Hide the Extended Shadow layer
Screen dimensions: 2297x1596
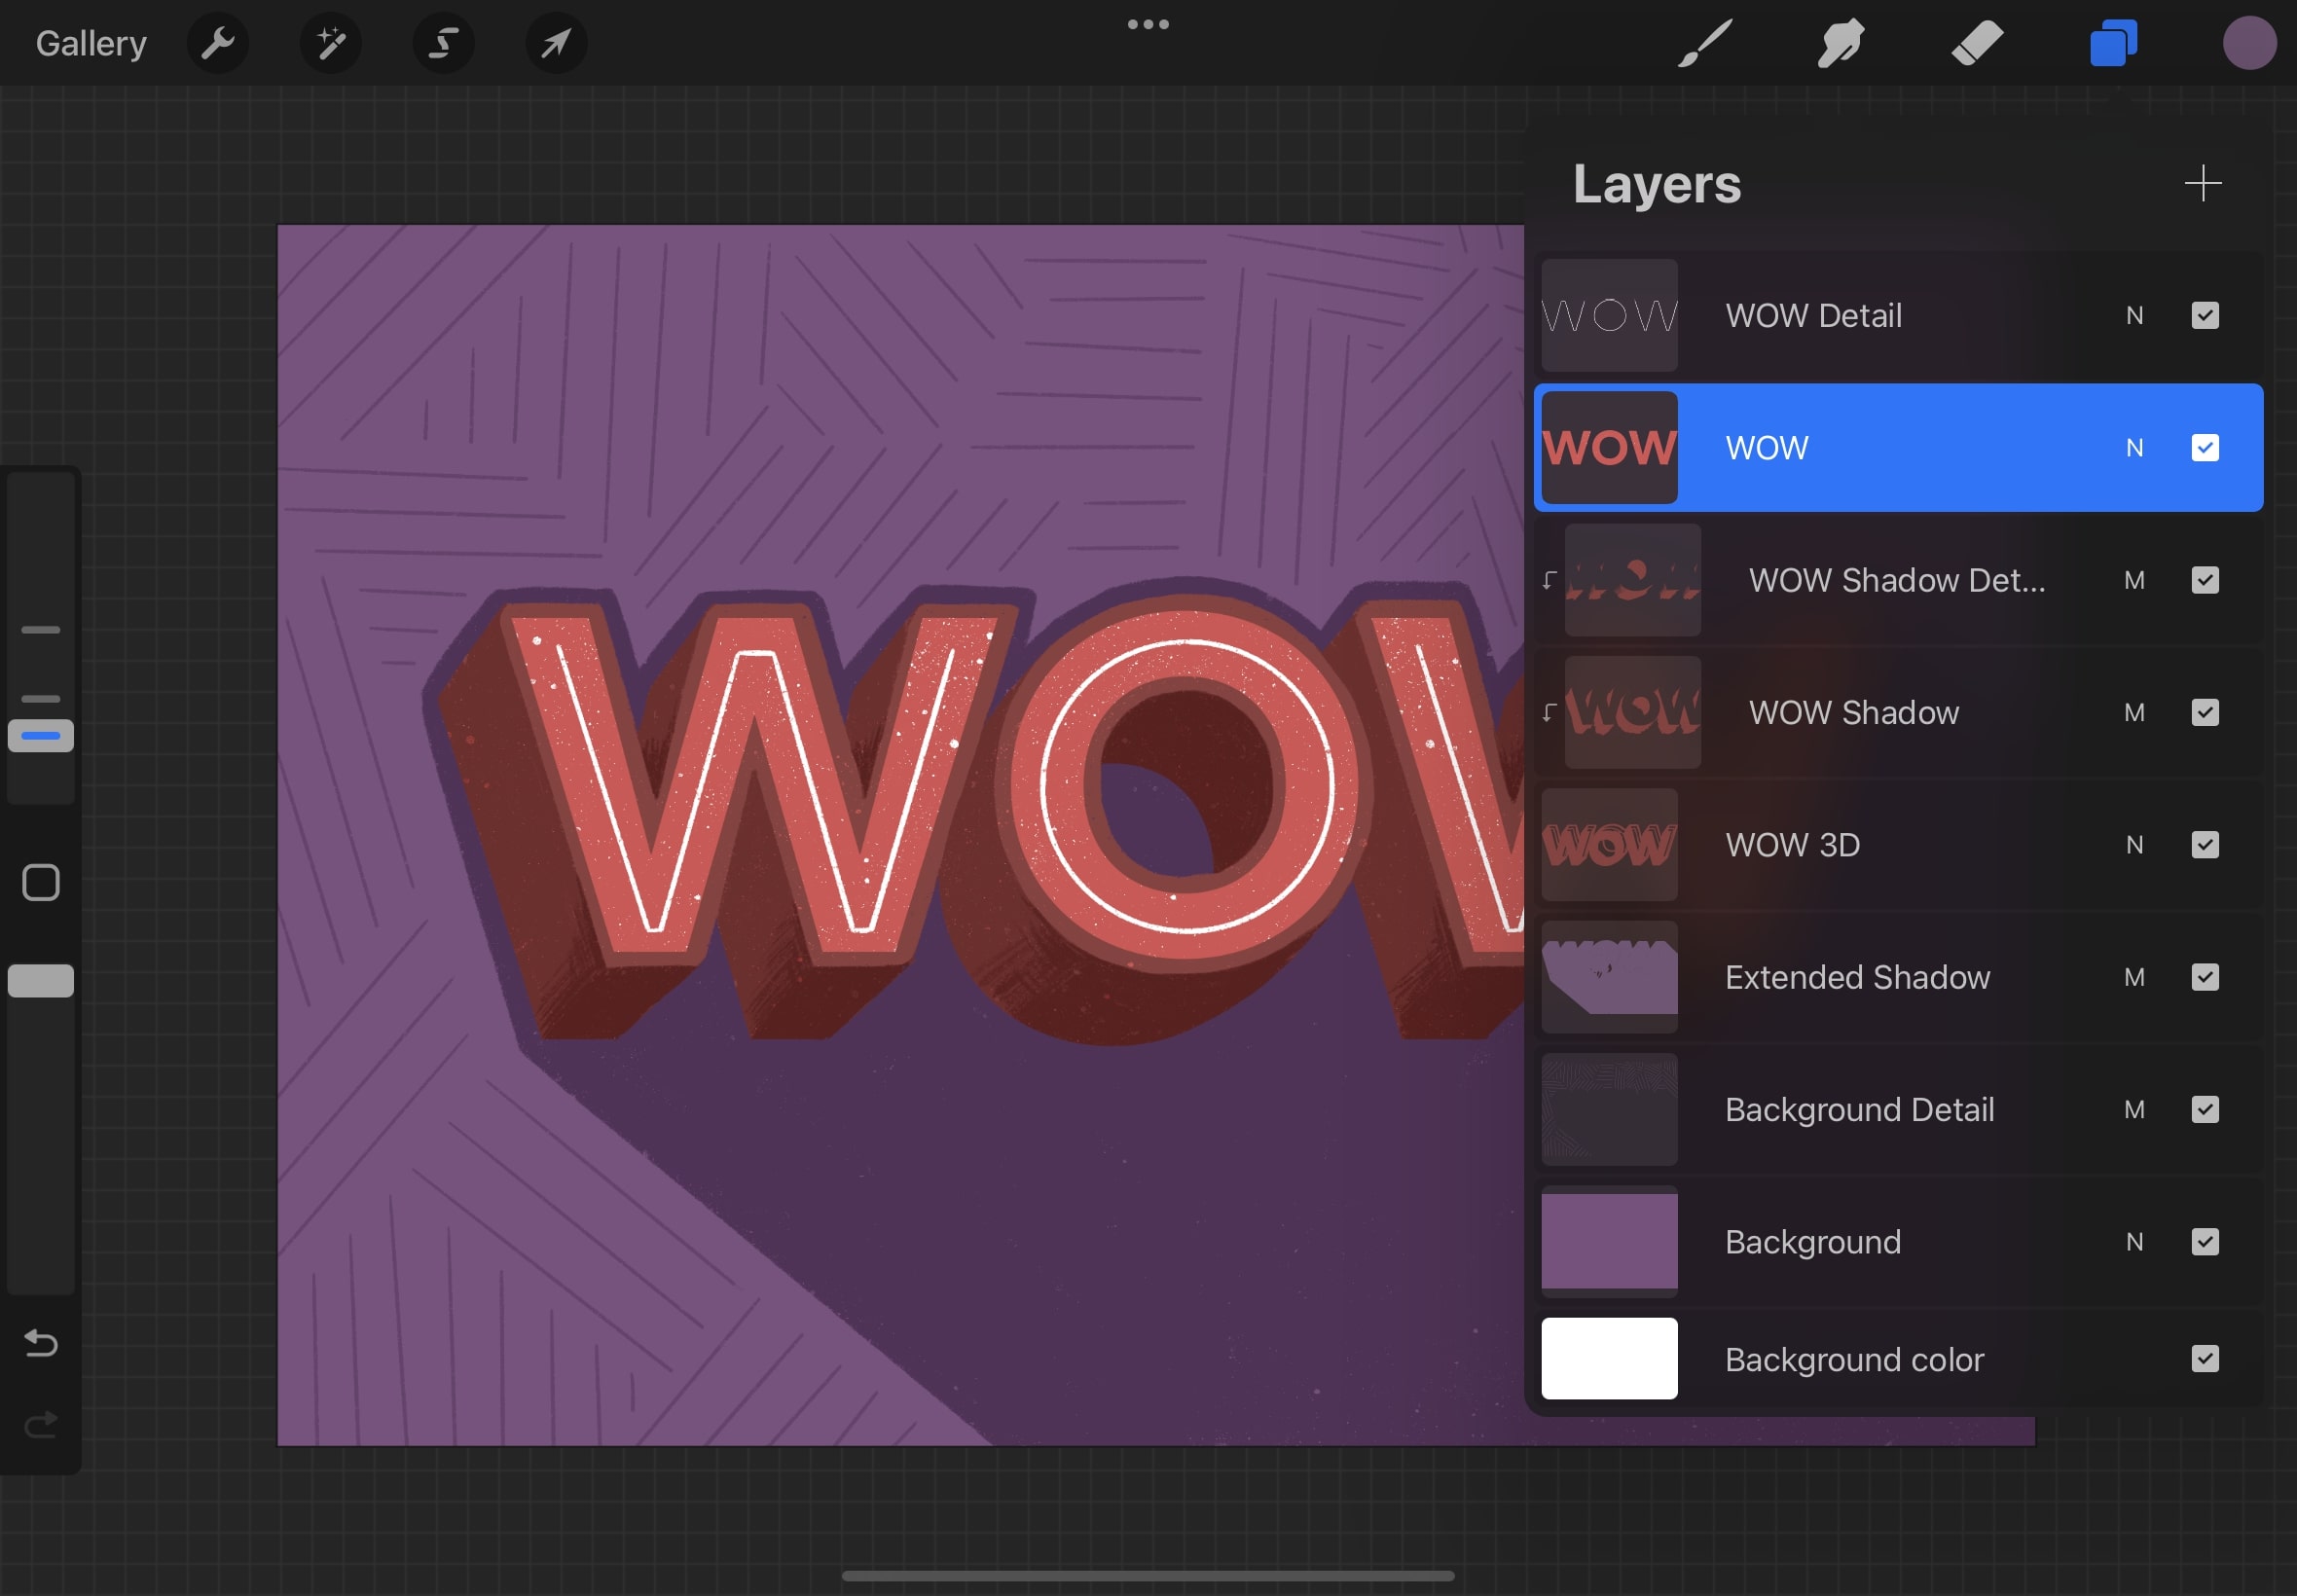(2205, 977)
